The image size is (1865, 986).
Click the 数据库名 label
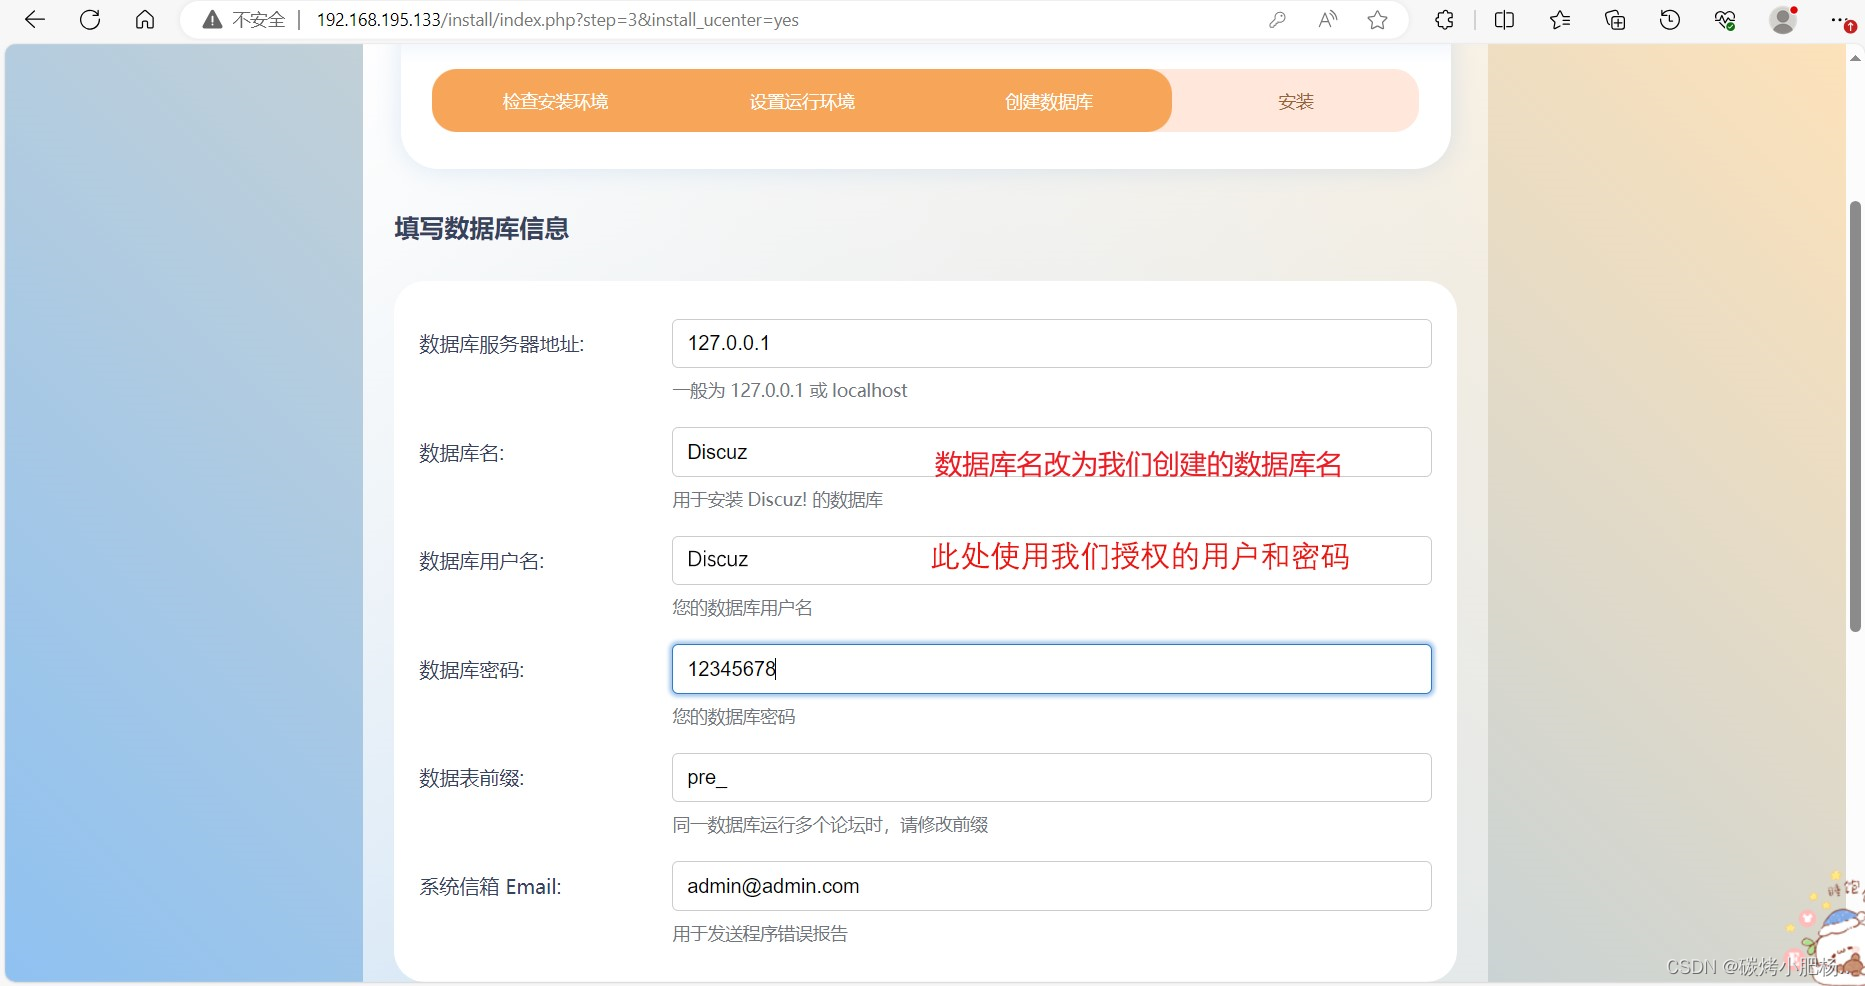(x=462, y=453)
